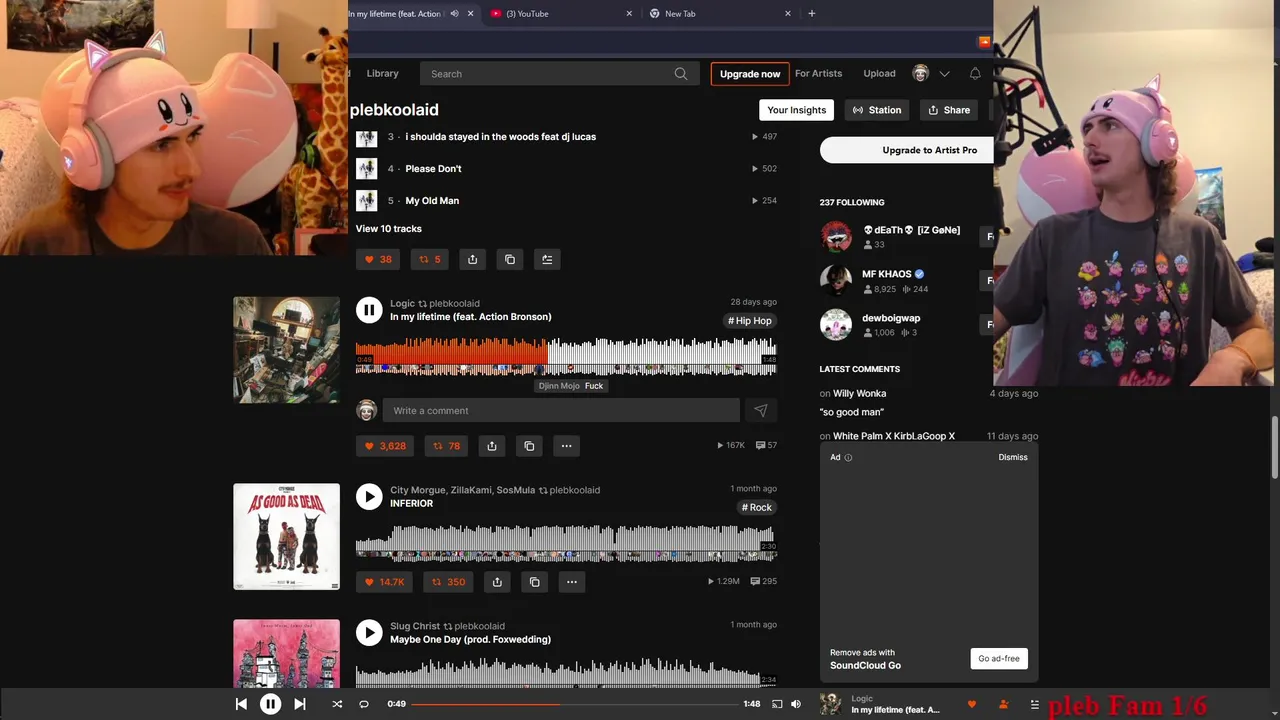Play INFERIOR by City Morgue
1280x720 pixels.
tap(369, 497)
